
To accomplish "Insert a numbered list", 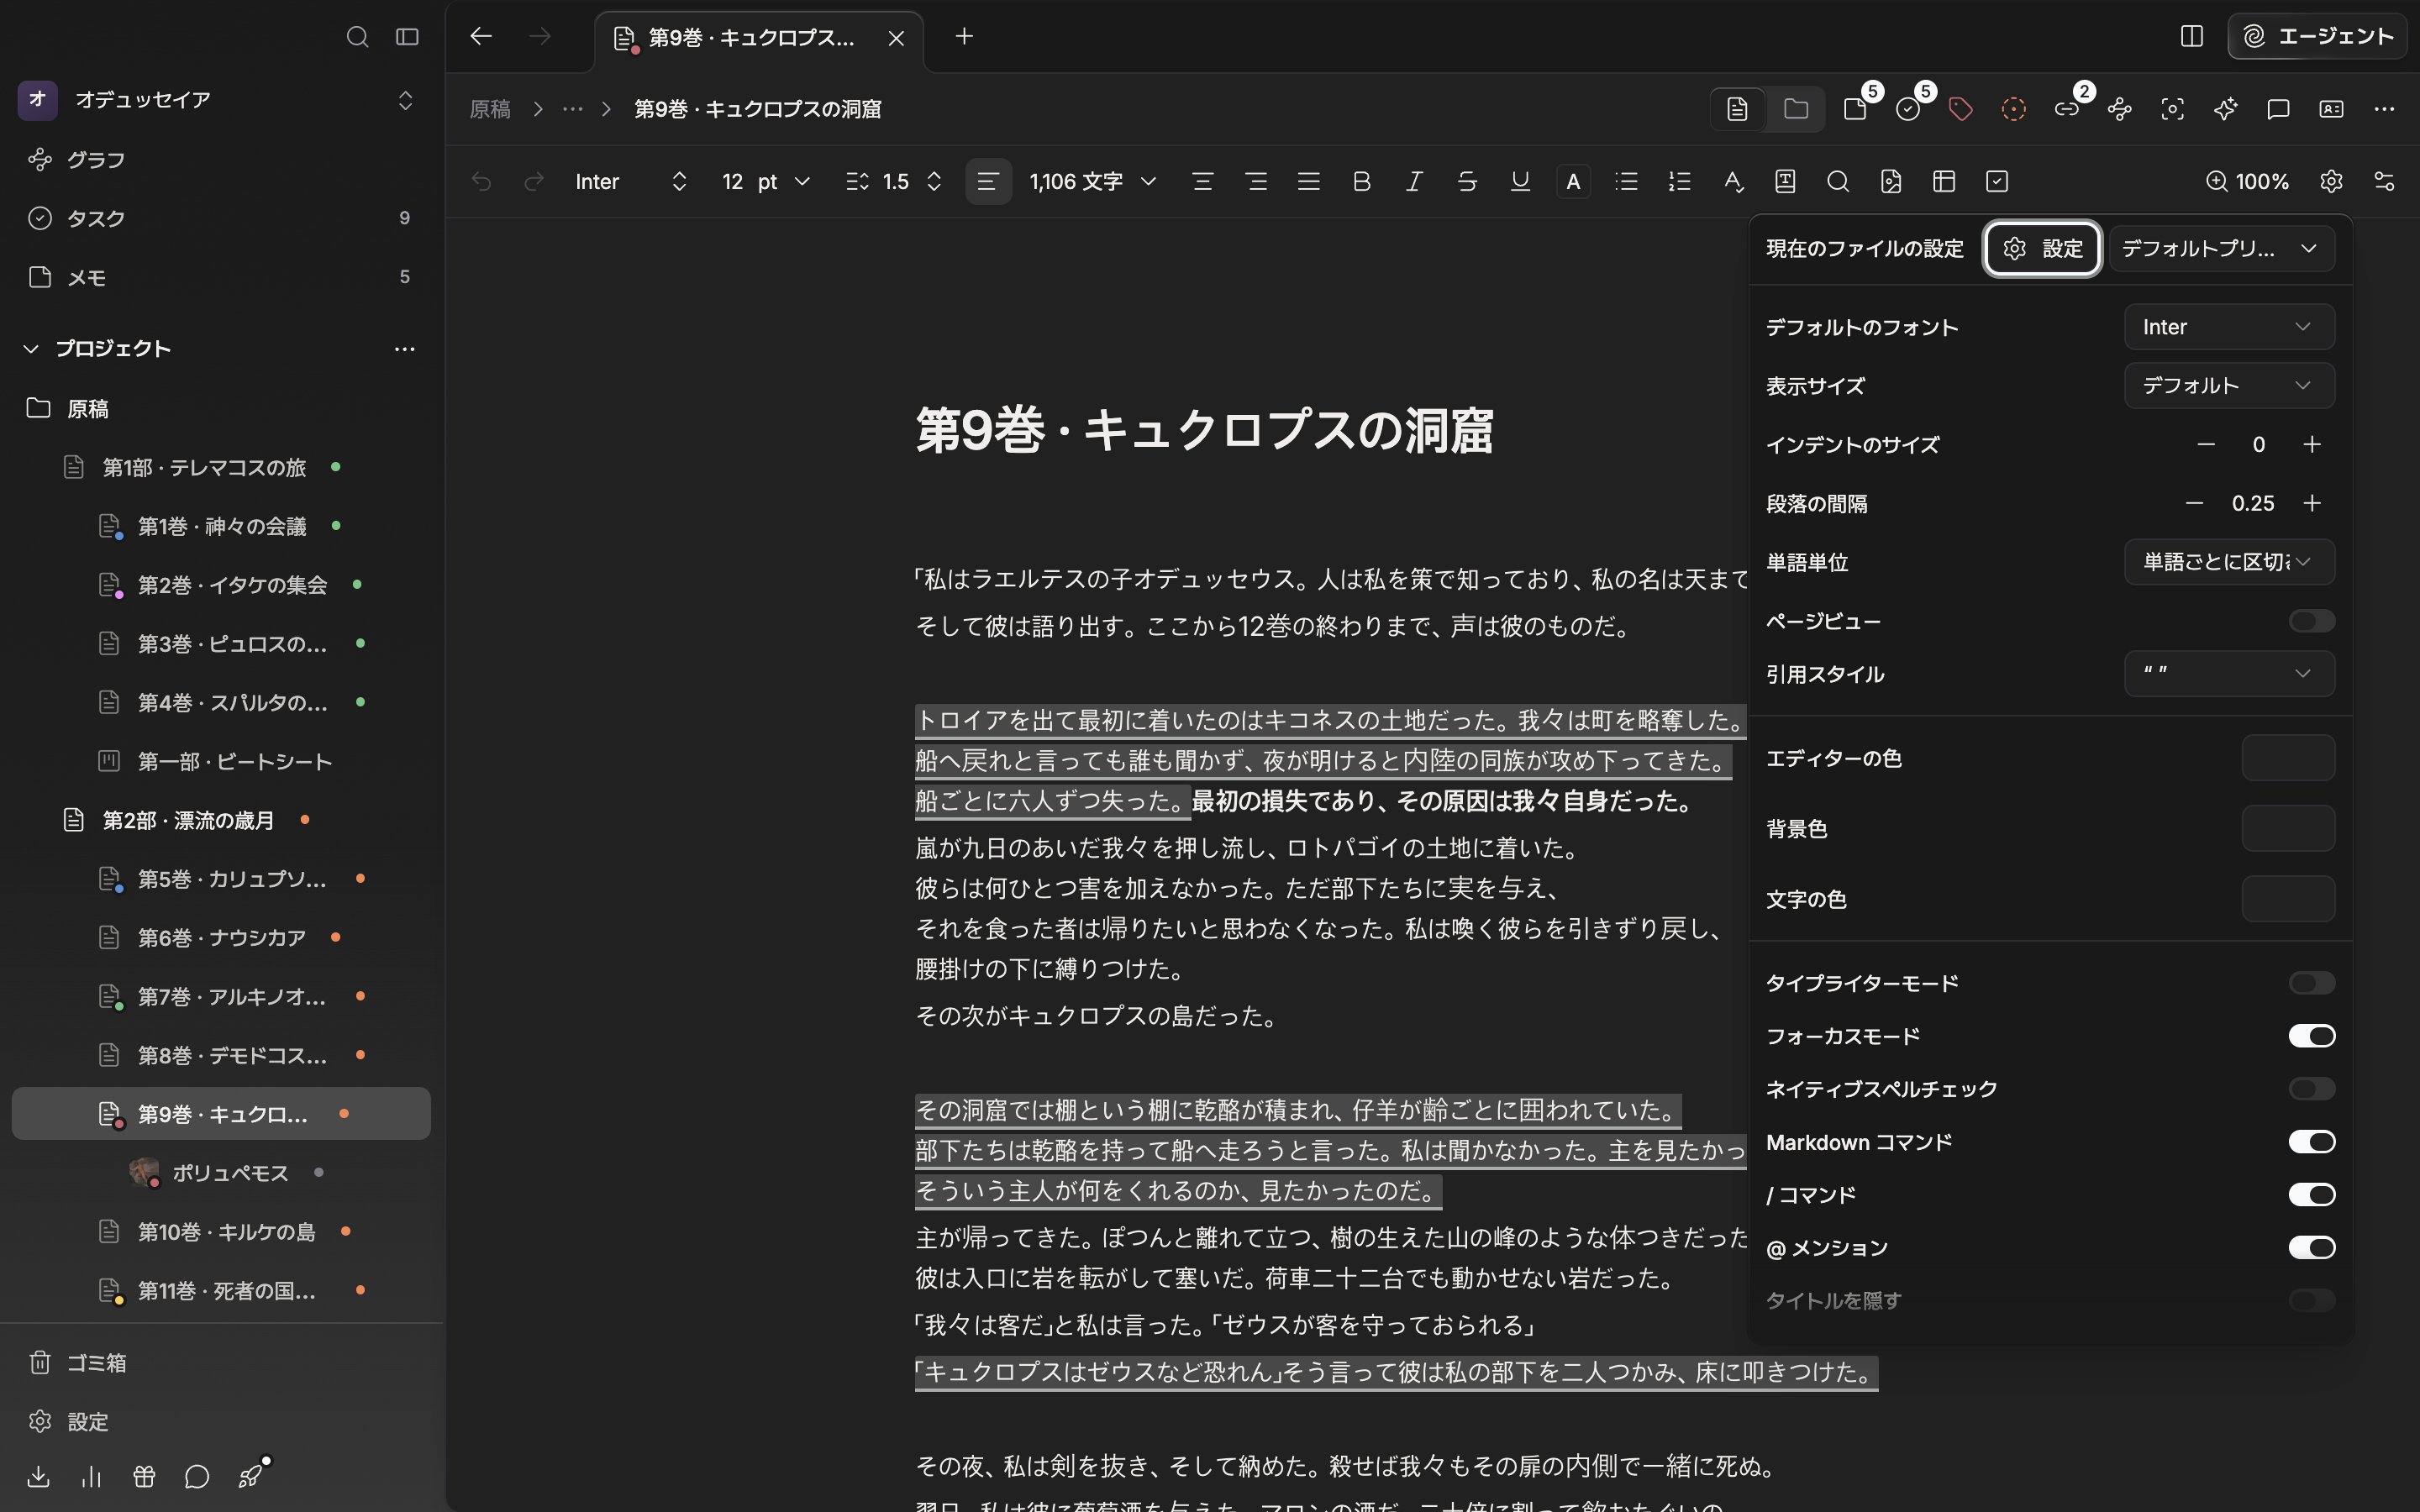I will pos(1679,181).
